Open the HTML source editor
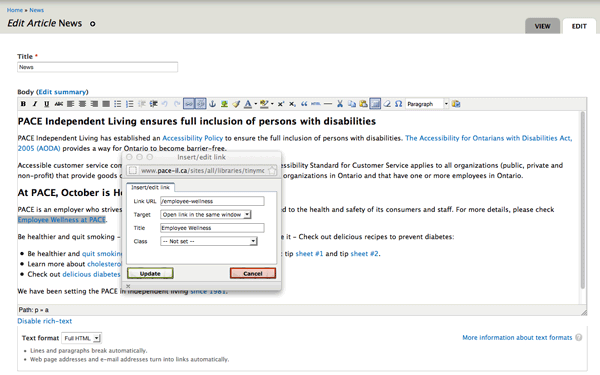Viewport: 600px width, 375px height. point(316,104)
